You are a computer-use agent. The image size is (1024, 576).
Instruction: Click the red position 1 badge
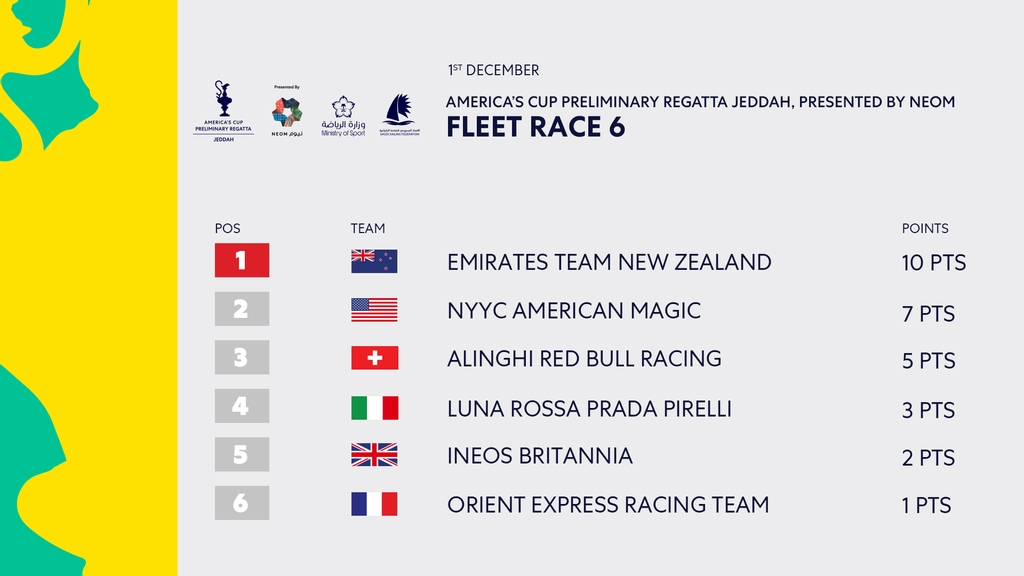pos(242,260)
